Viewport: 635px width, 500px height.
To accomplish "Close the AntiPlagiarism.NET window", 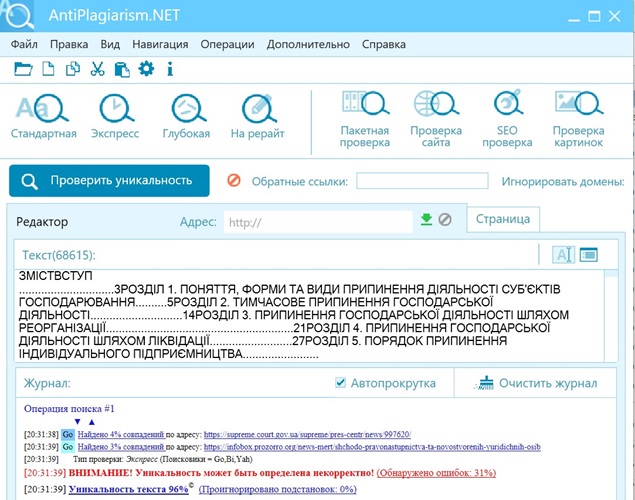I will 615,16.
